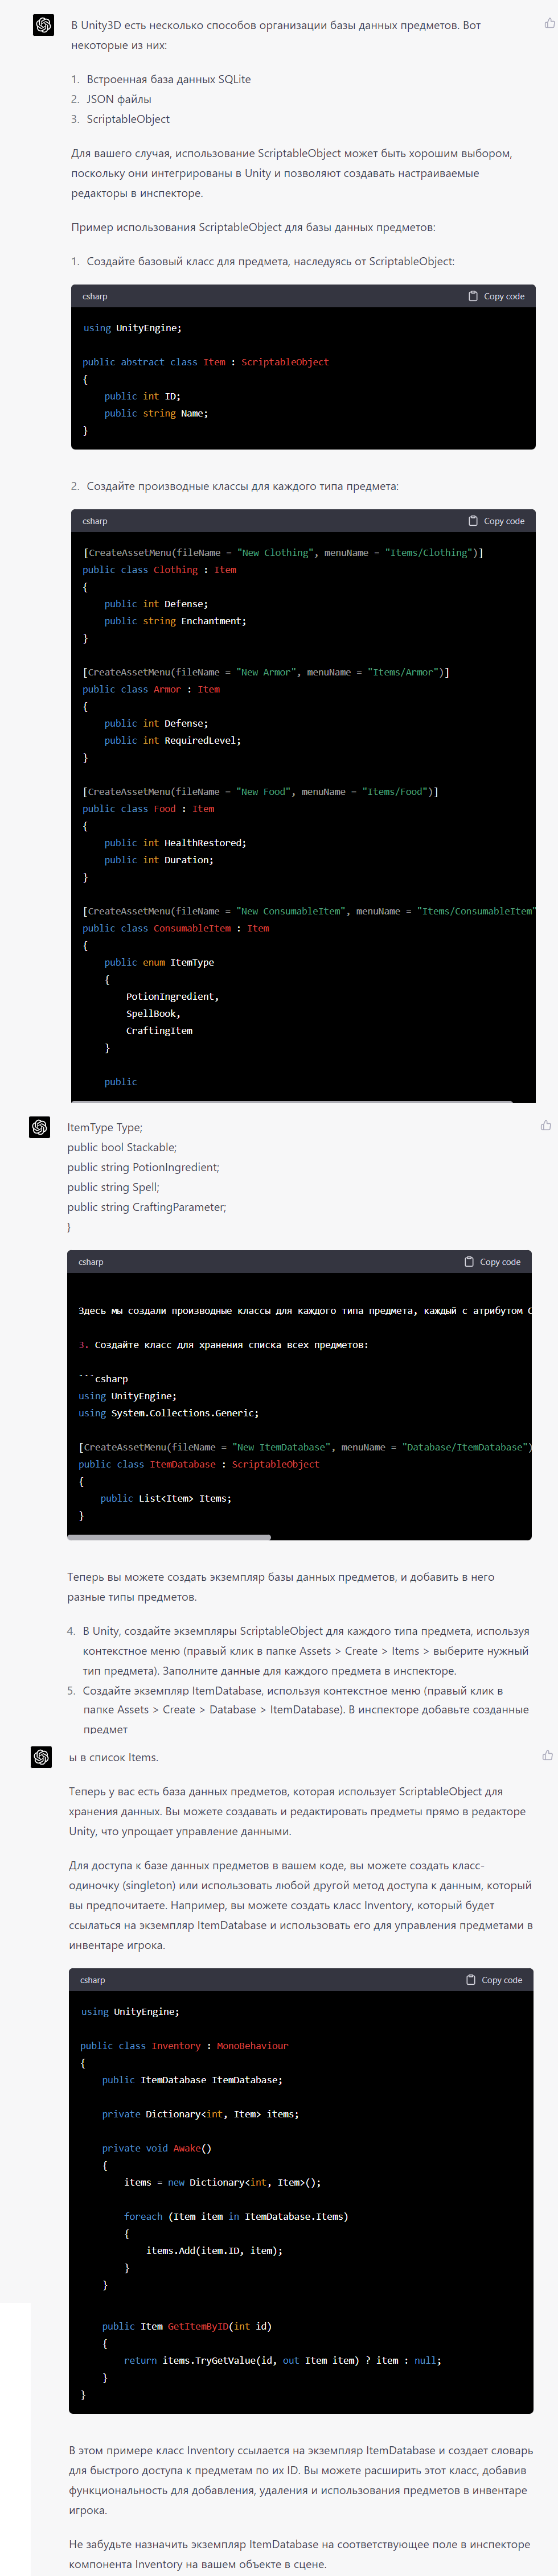Click code line 'items.Add(item.ID, item);'
This screenshot has width=558, height=2576.
point(214,2250)
